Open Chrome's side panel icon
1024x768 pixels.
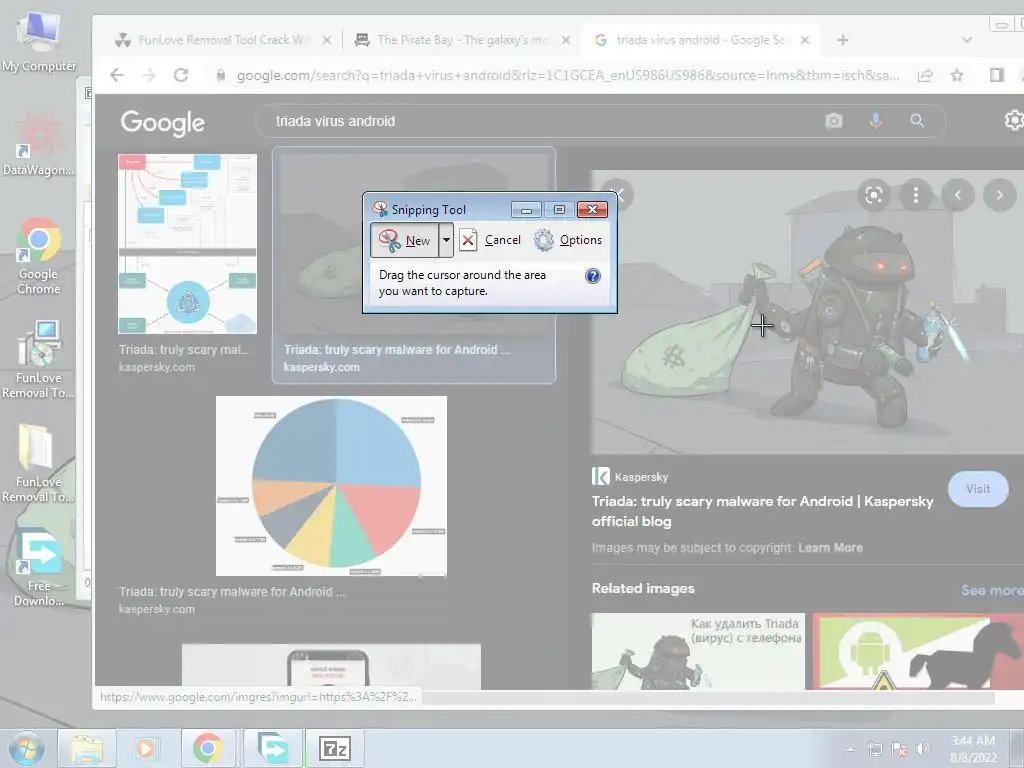(997, 75)
